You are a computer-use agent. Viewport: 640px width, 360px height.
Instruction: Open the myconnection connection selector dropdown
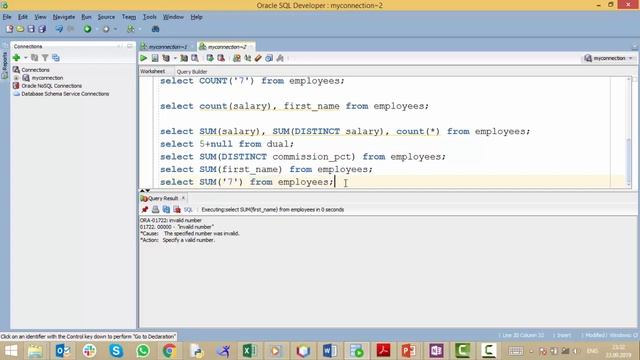pos(608,58)
